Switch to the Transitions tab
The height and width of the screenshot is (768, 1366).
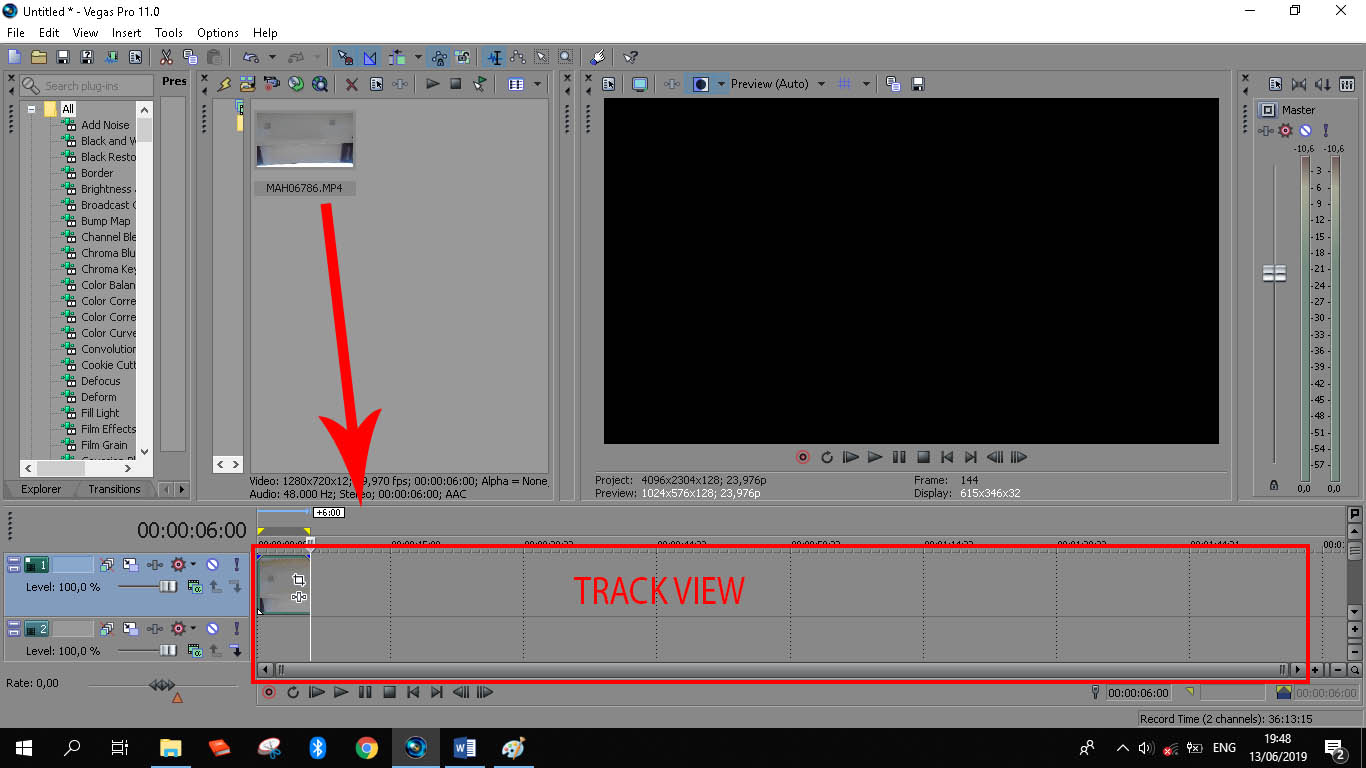click(x=114, y=489)
